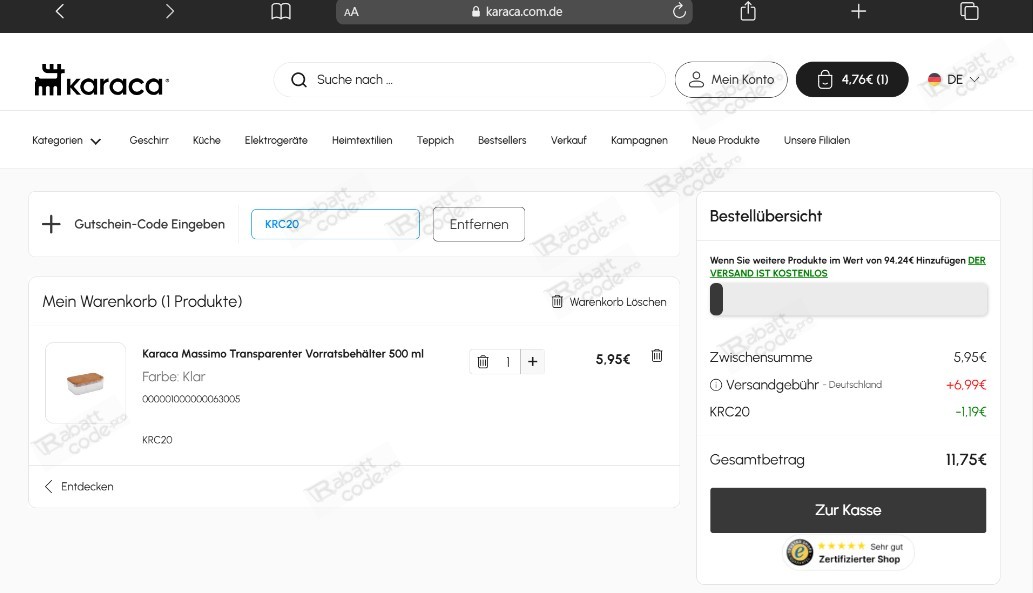The width and height of the screenshot is (1033, 593).
Task: Click the info icon next to Versandgebühr
Action: 715,385
